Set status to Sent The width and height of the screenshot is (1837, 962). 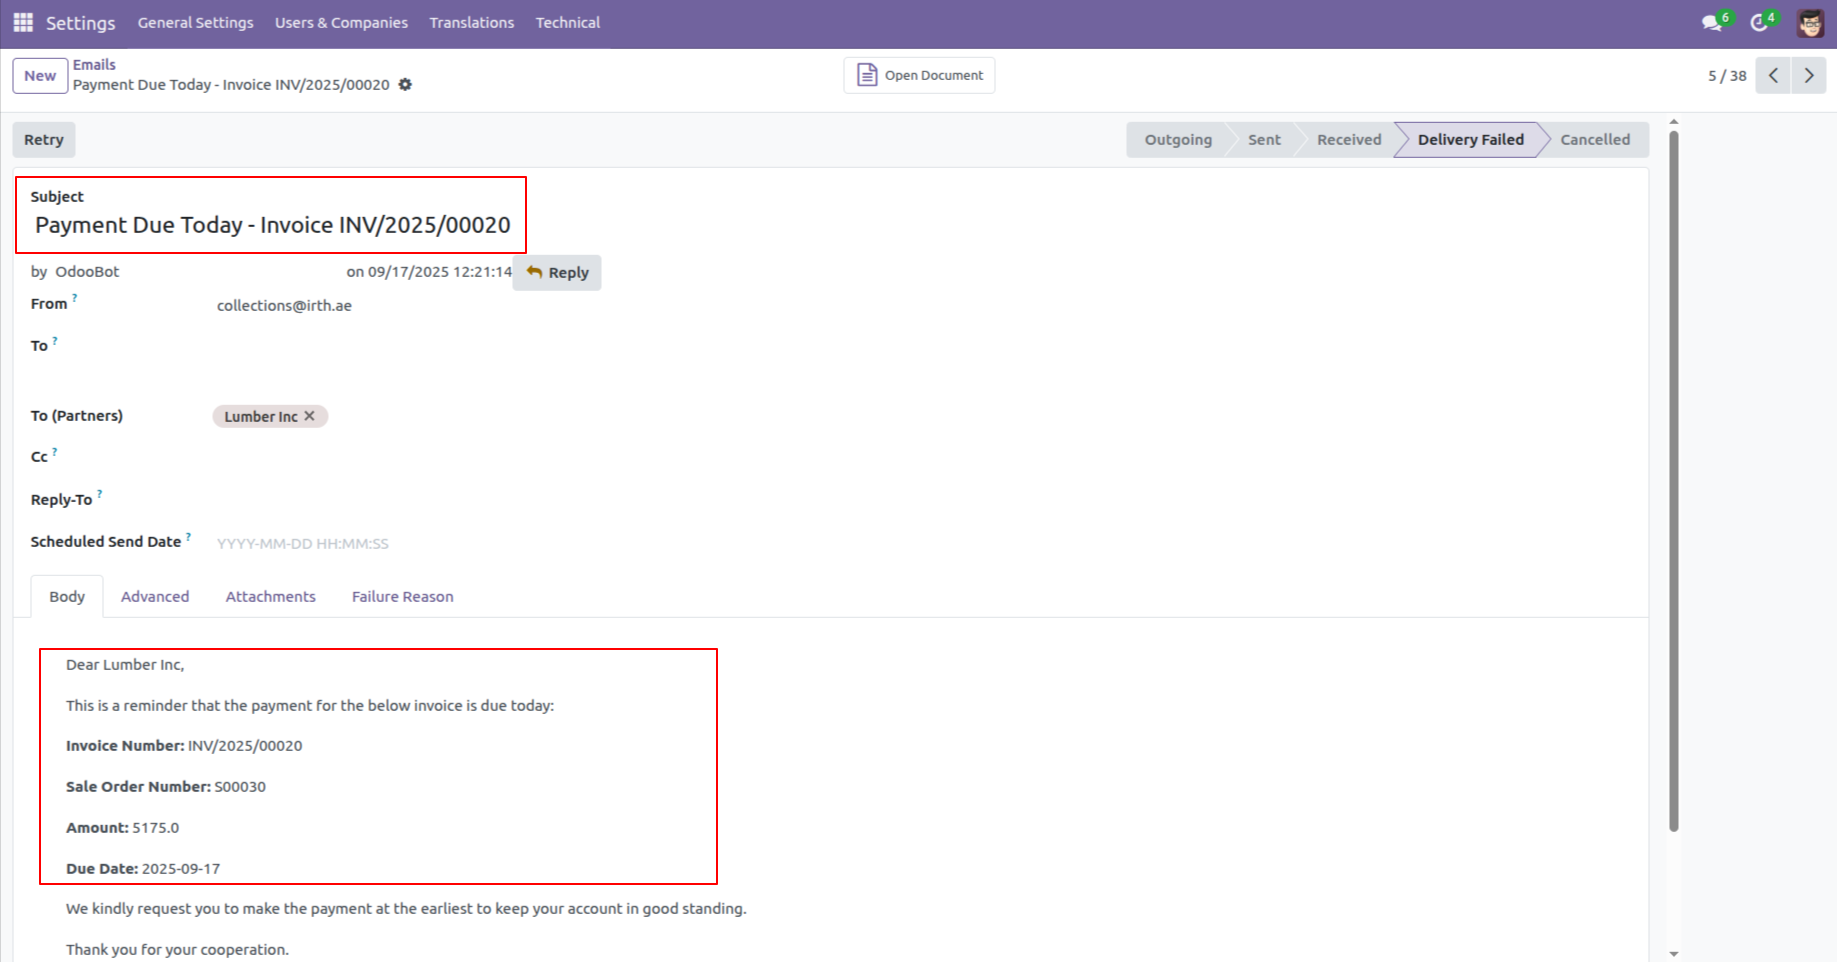click(x=1264, y=140)
